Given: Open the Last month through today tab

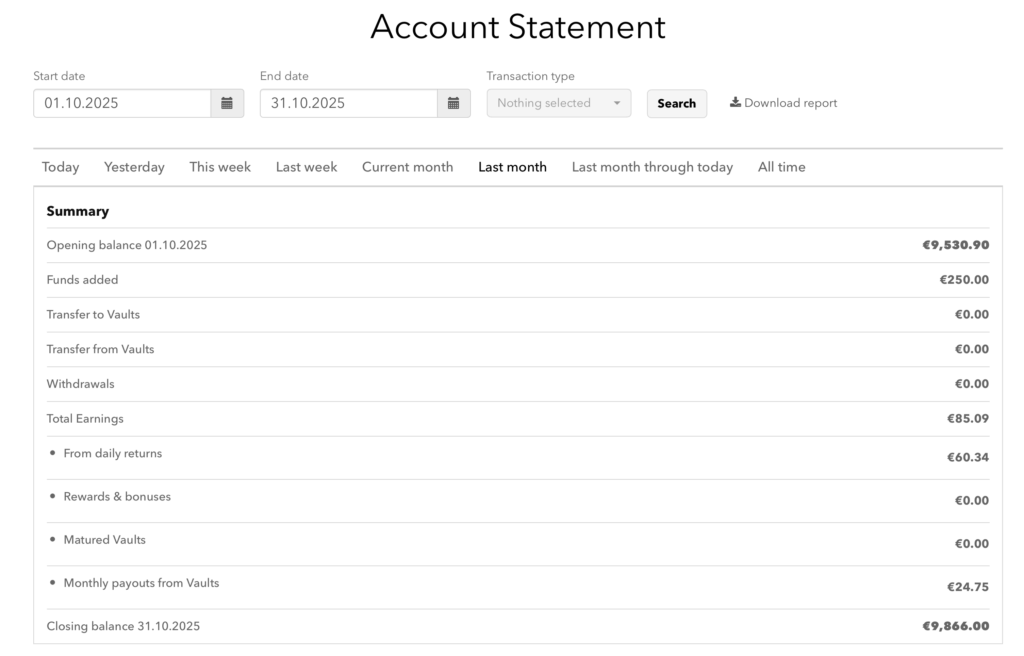Looking at the screenshot, I should point(652,167).
